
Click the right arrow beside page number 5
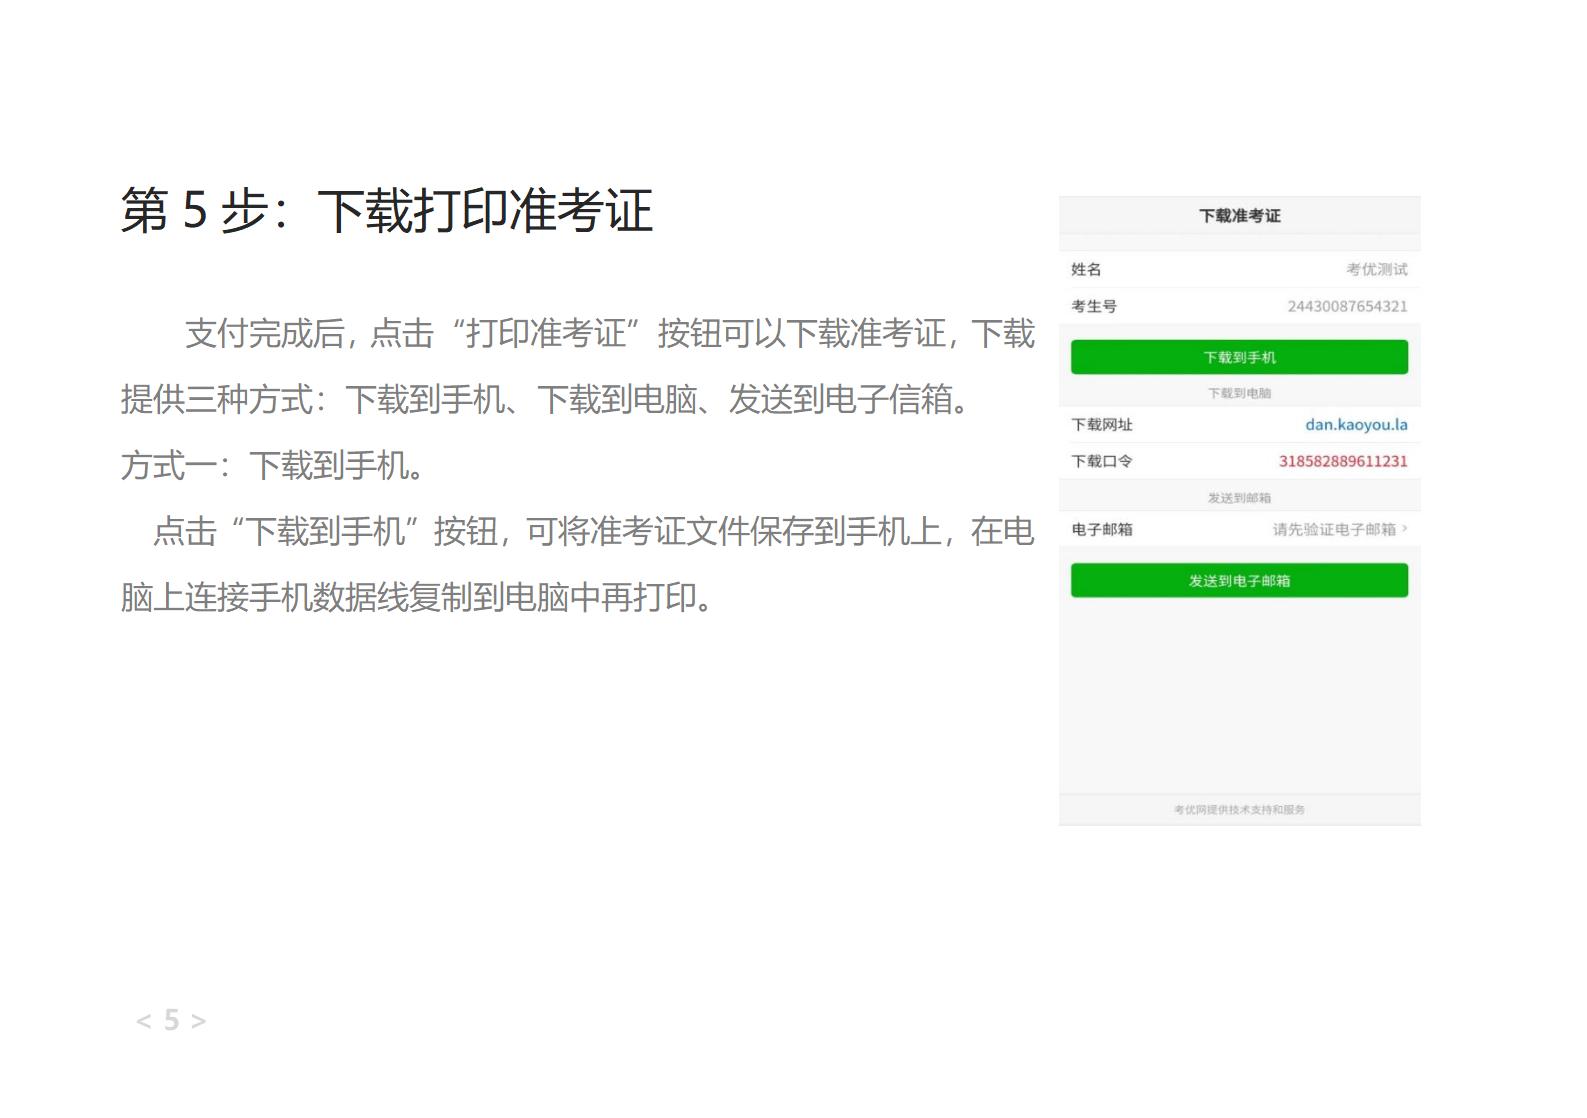click(x=198, y=1021)
